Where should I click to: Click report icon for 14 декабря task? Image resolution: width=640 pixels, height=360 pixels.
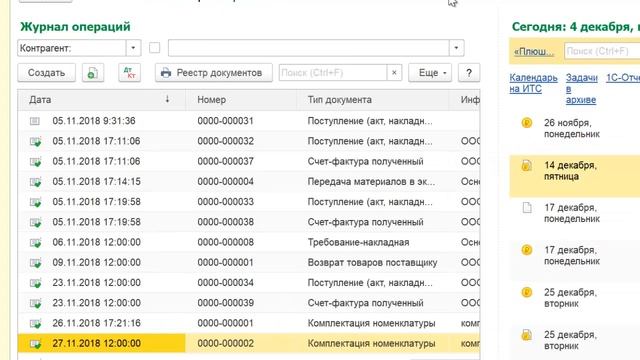527,165
